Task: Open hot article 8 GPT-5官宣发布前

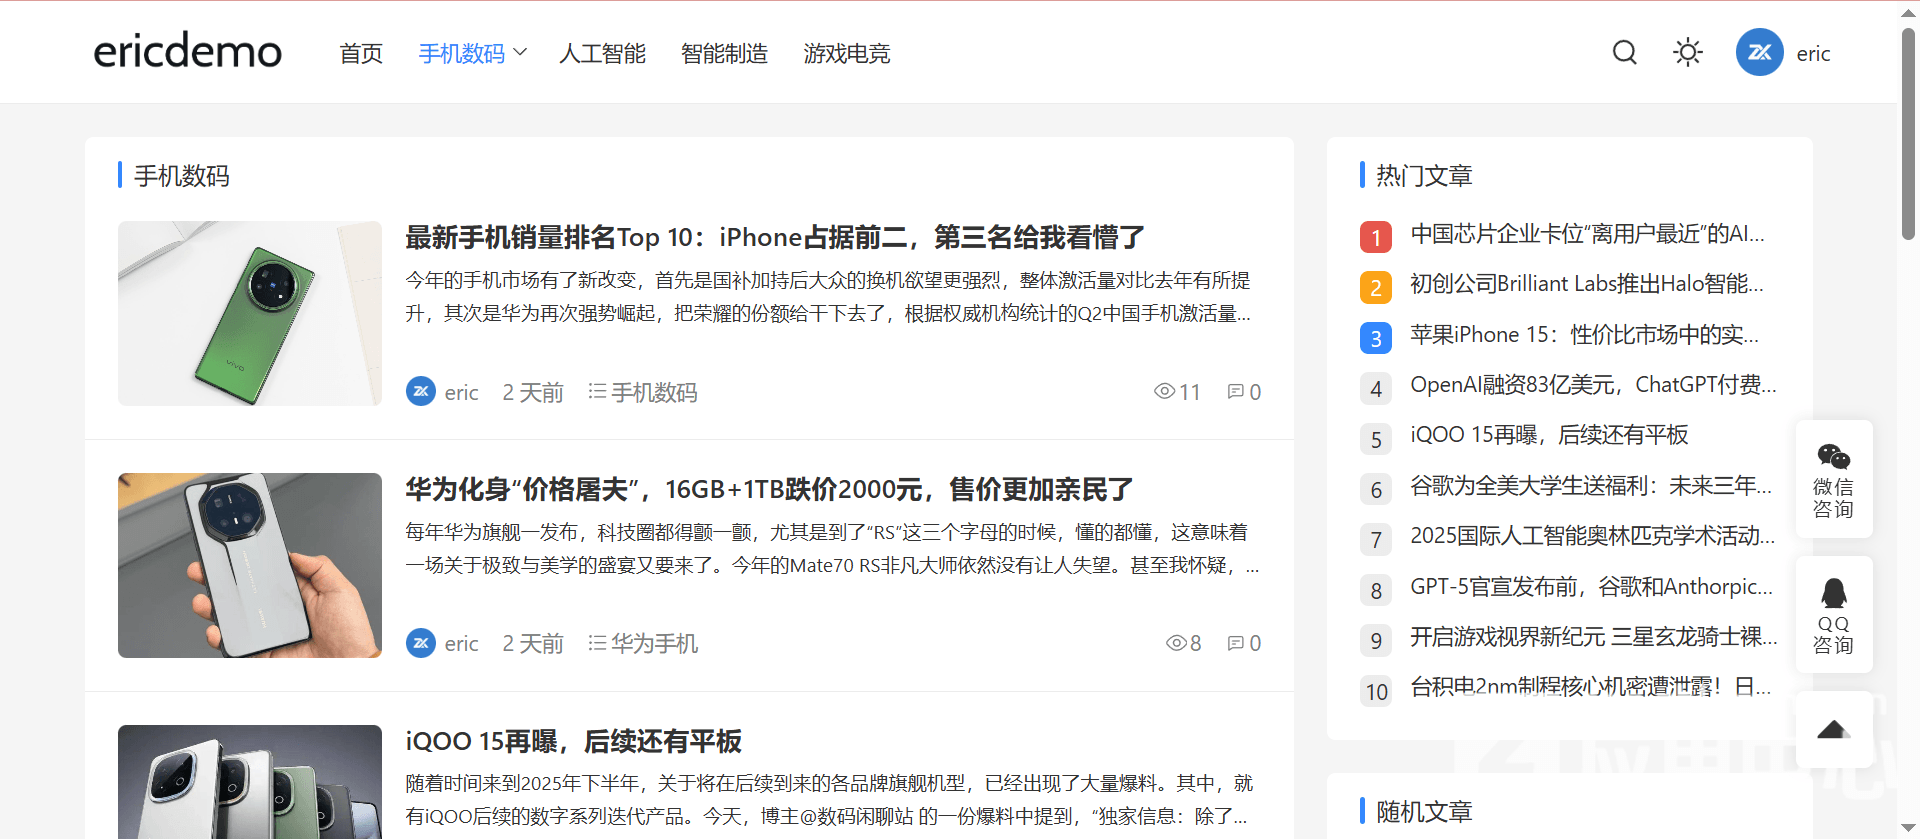Action: coord(1591,587)
